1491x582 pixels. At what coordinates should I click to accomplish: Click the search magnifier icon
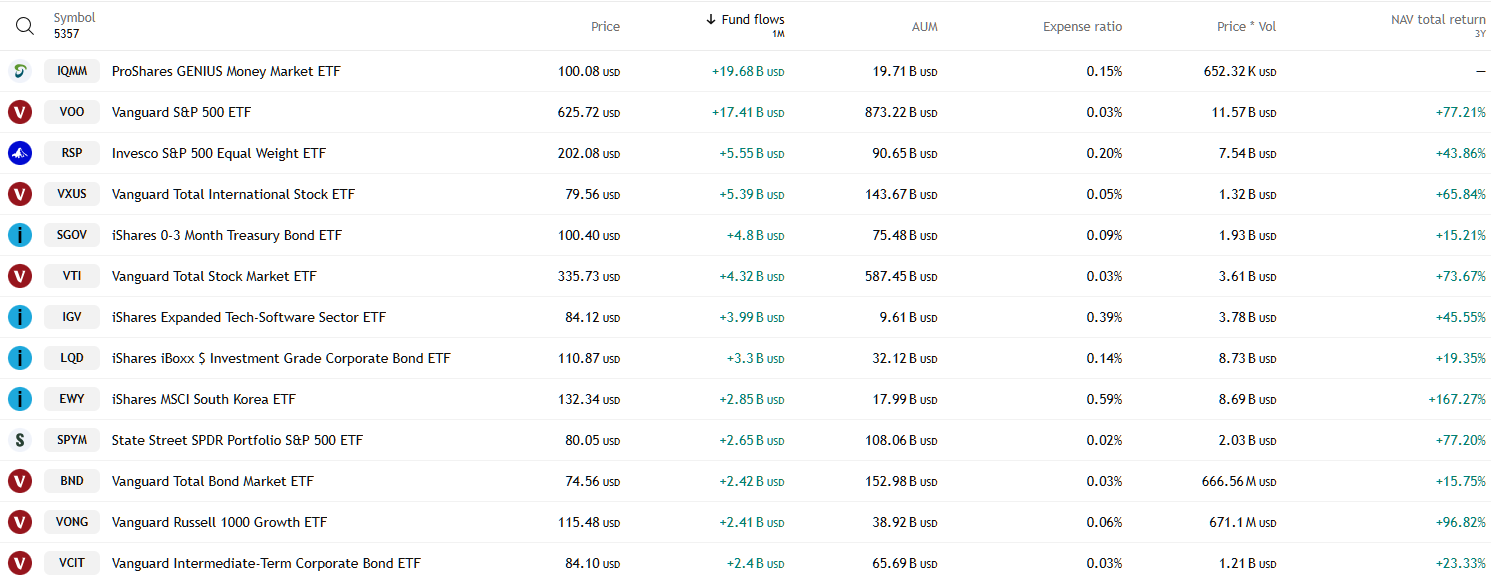pyautogui.click(x=24, y=26)
